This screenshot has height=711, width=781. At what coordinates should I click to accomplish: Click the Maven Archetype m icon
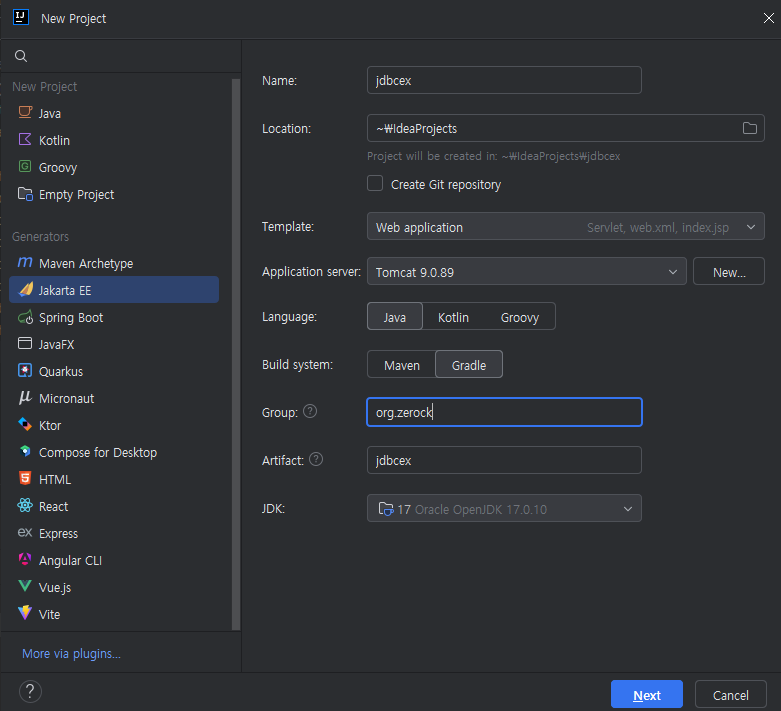click(25, 262)
